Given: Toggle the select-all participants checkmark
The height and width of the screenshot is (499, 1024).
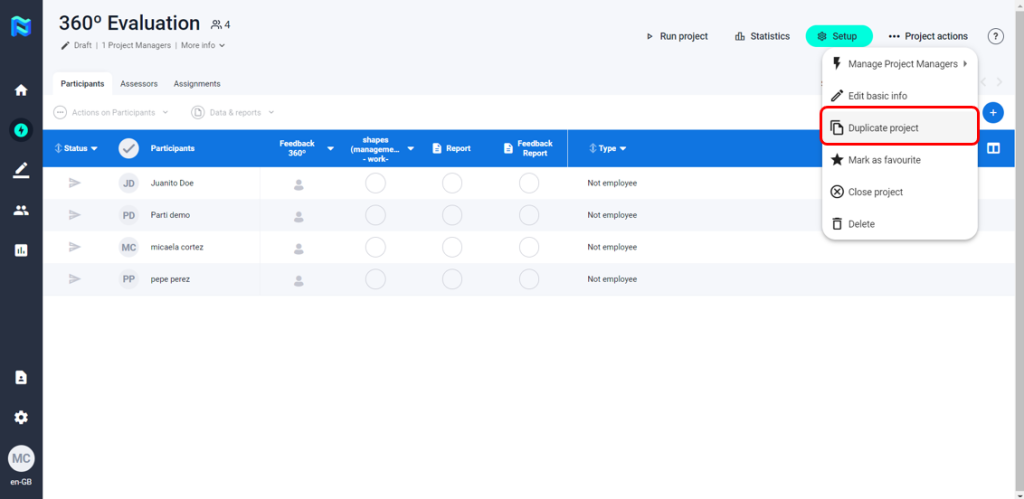Looking at the screenshot, I should [128, 148].
